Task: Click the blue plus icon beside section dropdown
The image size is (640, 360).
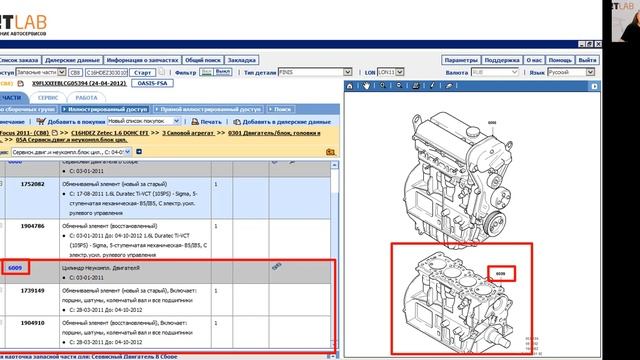Action: coord(139,152)
